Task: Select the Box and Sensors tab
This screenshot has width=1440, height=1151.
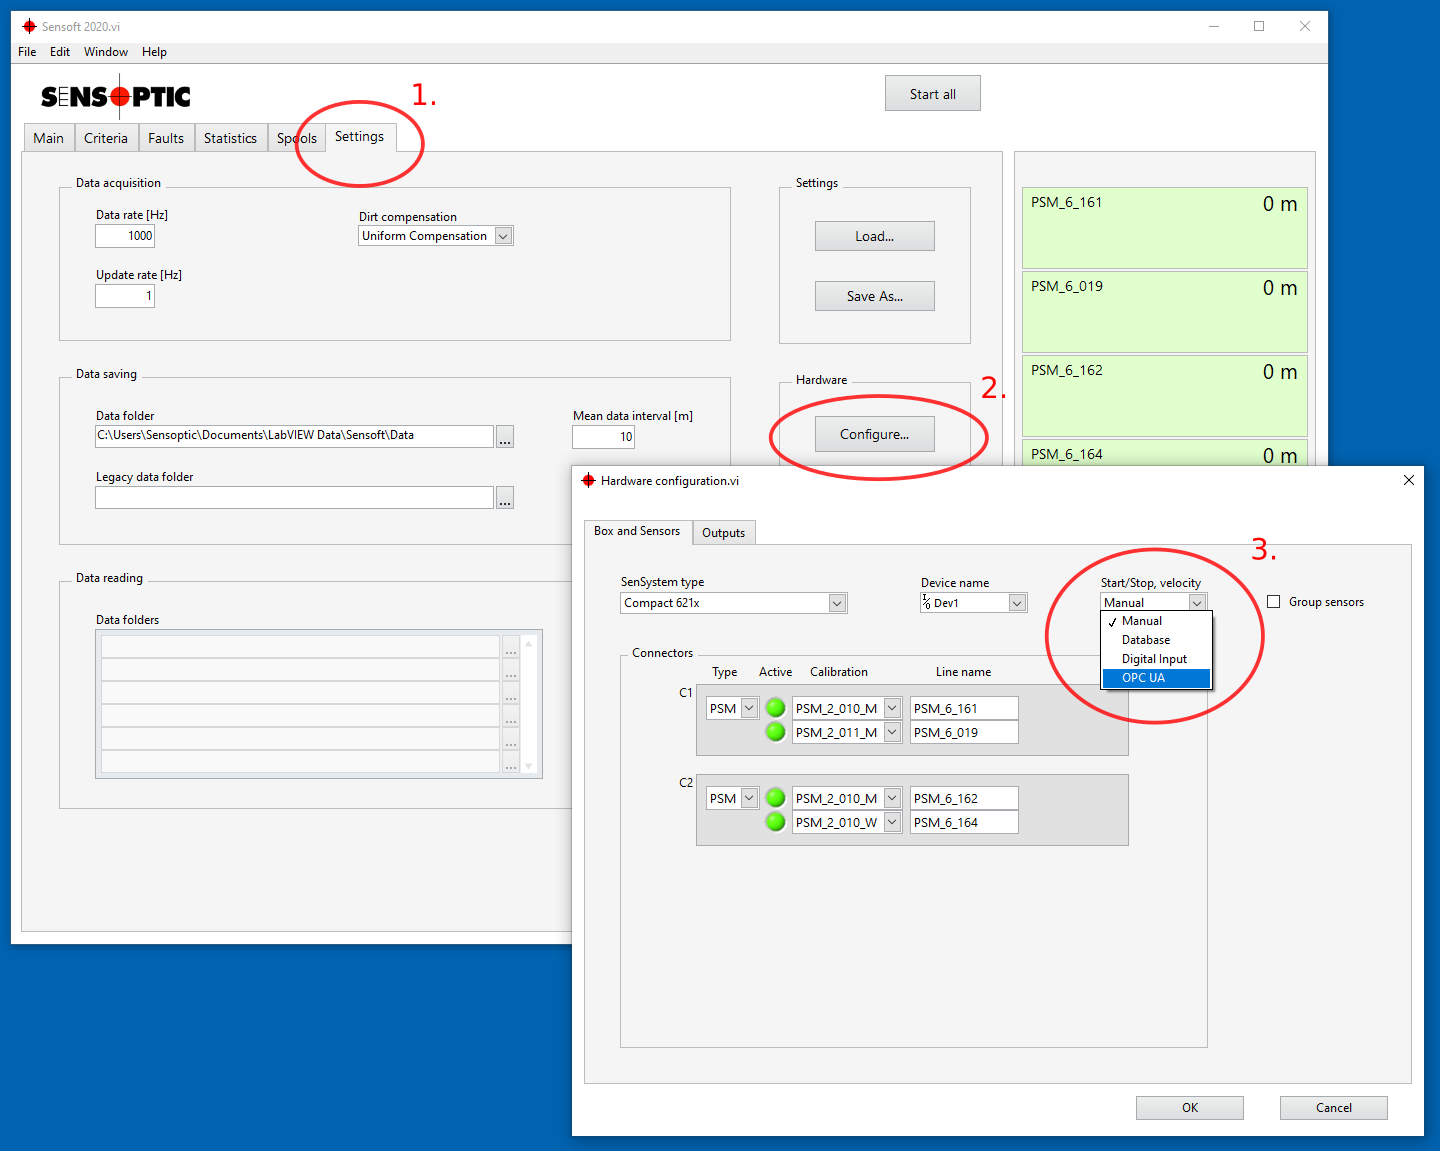Action: coord(637,531)
